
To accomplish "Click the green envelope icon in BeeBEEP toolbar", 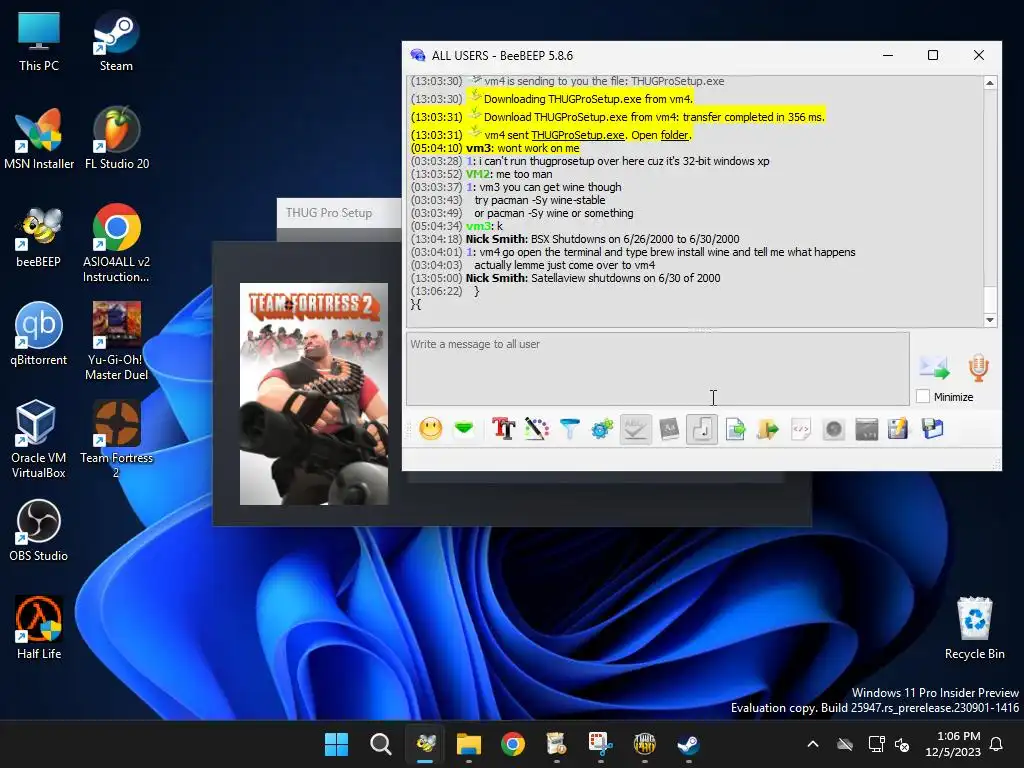I will coord(464,429).
